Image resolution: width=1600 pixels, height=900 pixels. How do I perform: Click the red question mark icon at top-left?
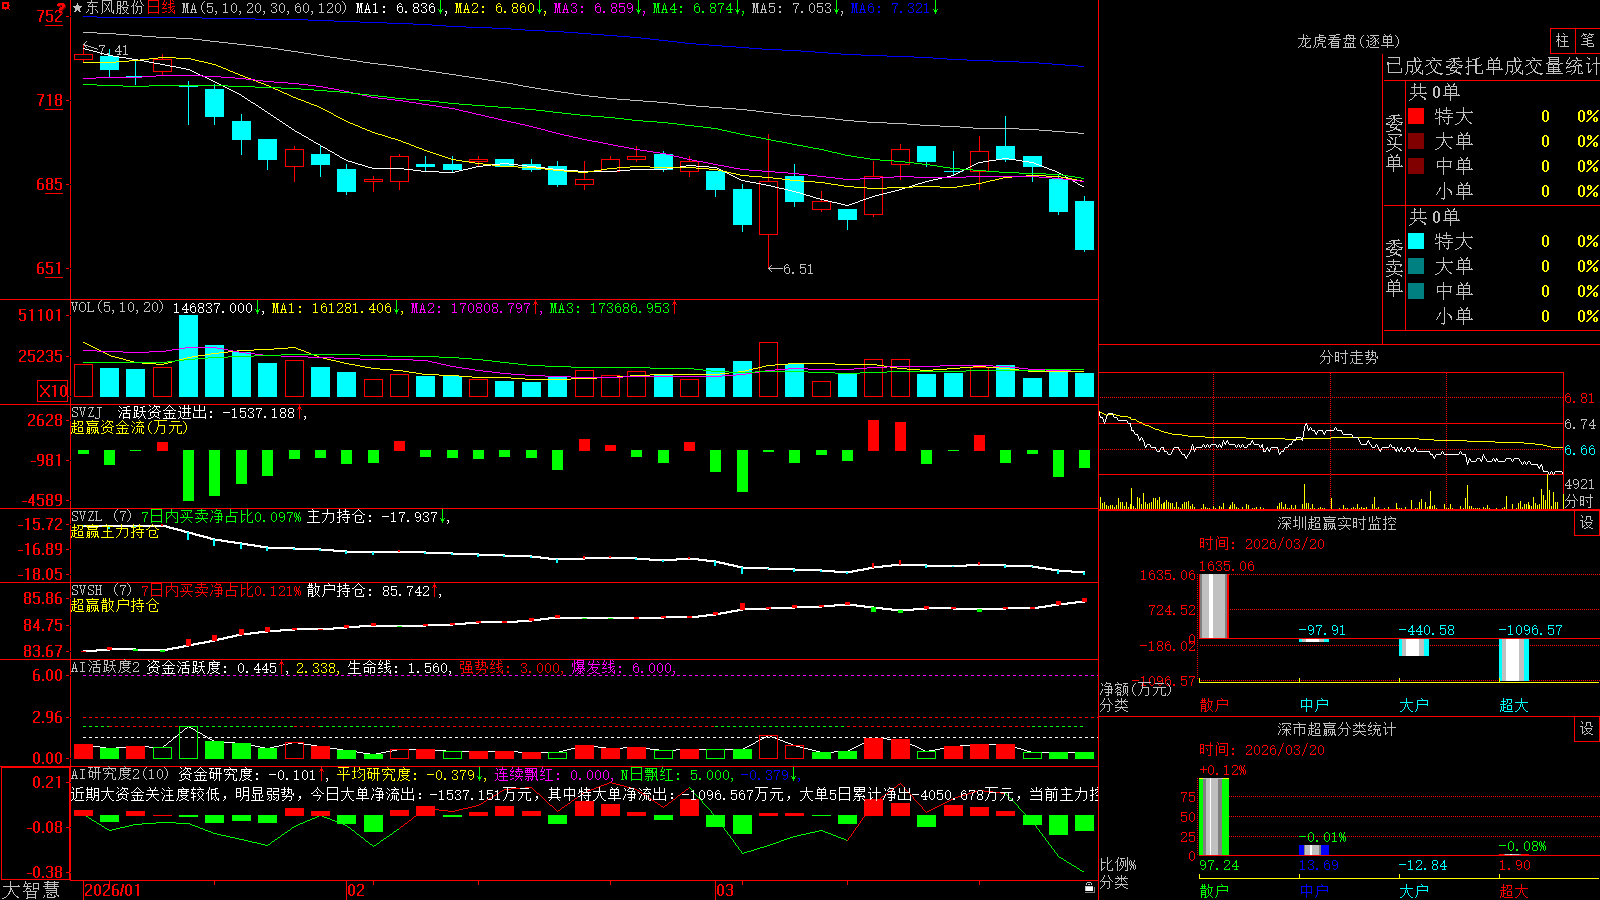tap(61, 9)
